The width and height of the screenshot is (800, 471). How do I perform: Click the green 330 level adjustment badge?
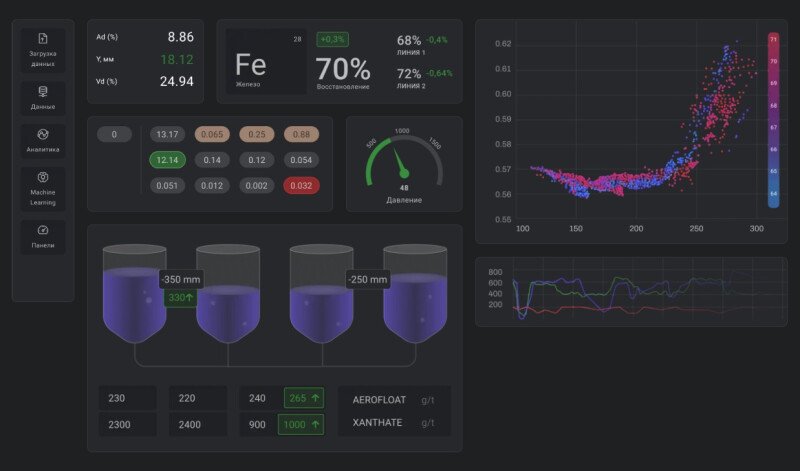pyautogui.click(x=181, y=298)
